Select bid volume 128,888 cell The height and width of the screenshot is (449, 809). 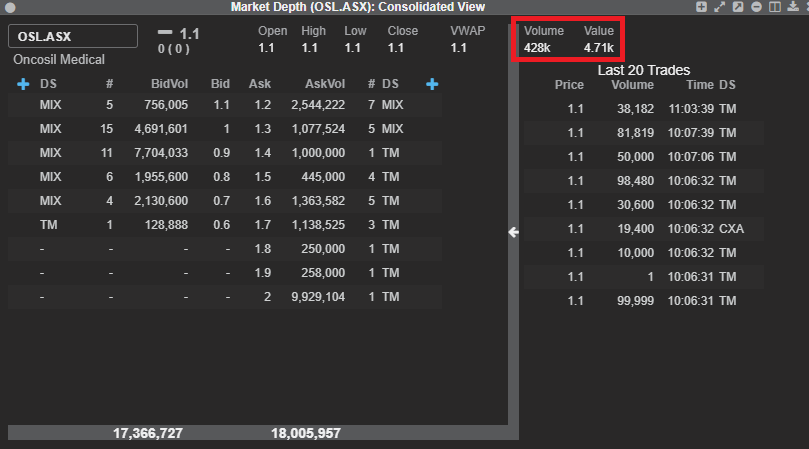pyautogui.click(x=166, y=224)
